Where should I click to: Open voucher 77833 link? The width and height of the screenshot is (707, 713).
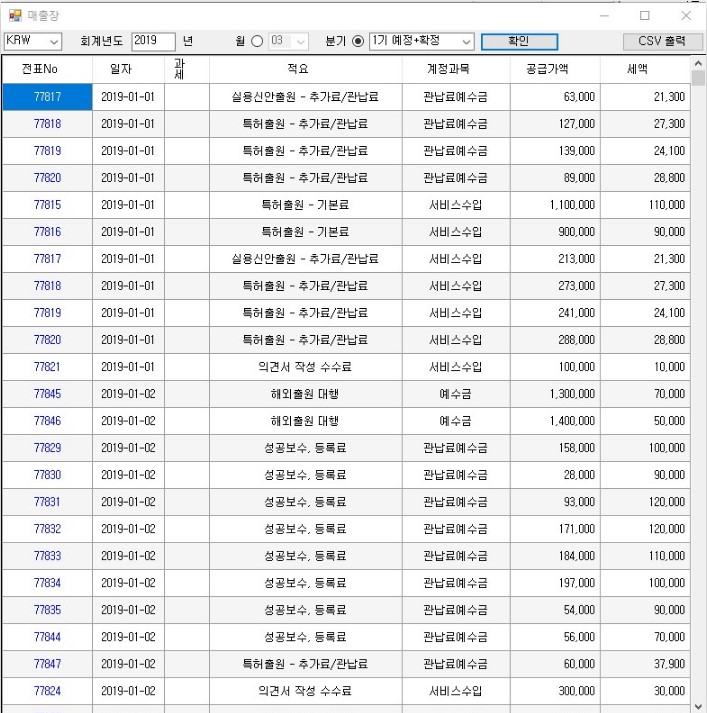(x=47, y=556)
